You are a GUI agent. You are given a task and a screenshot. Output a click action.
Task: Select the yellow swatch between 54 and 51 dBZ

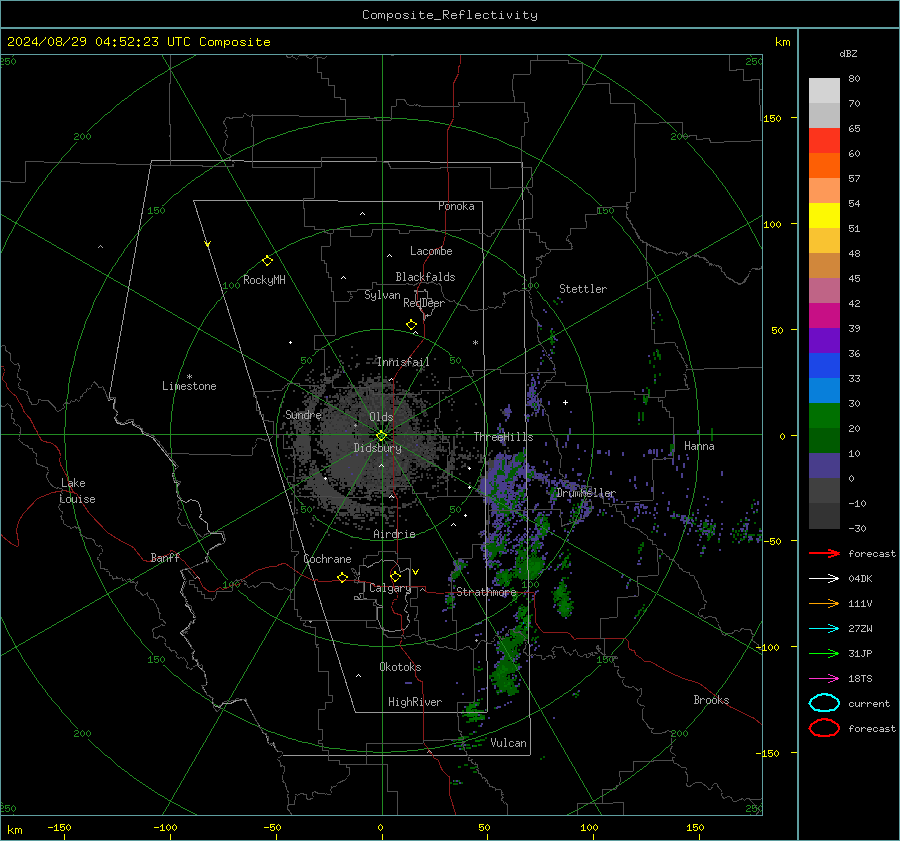(x=824, y=216)
